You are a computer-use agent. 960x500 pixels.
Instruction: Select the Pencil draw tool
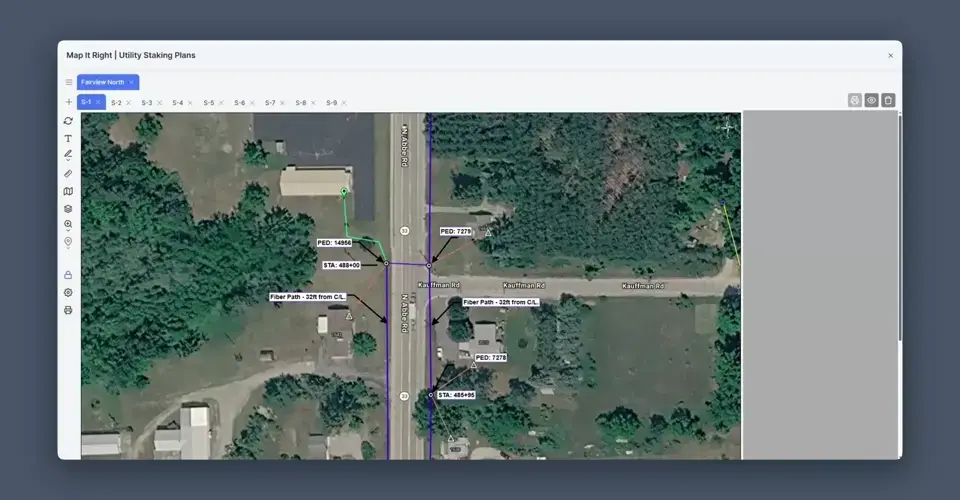[x=68, y=154]
